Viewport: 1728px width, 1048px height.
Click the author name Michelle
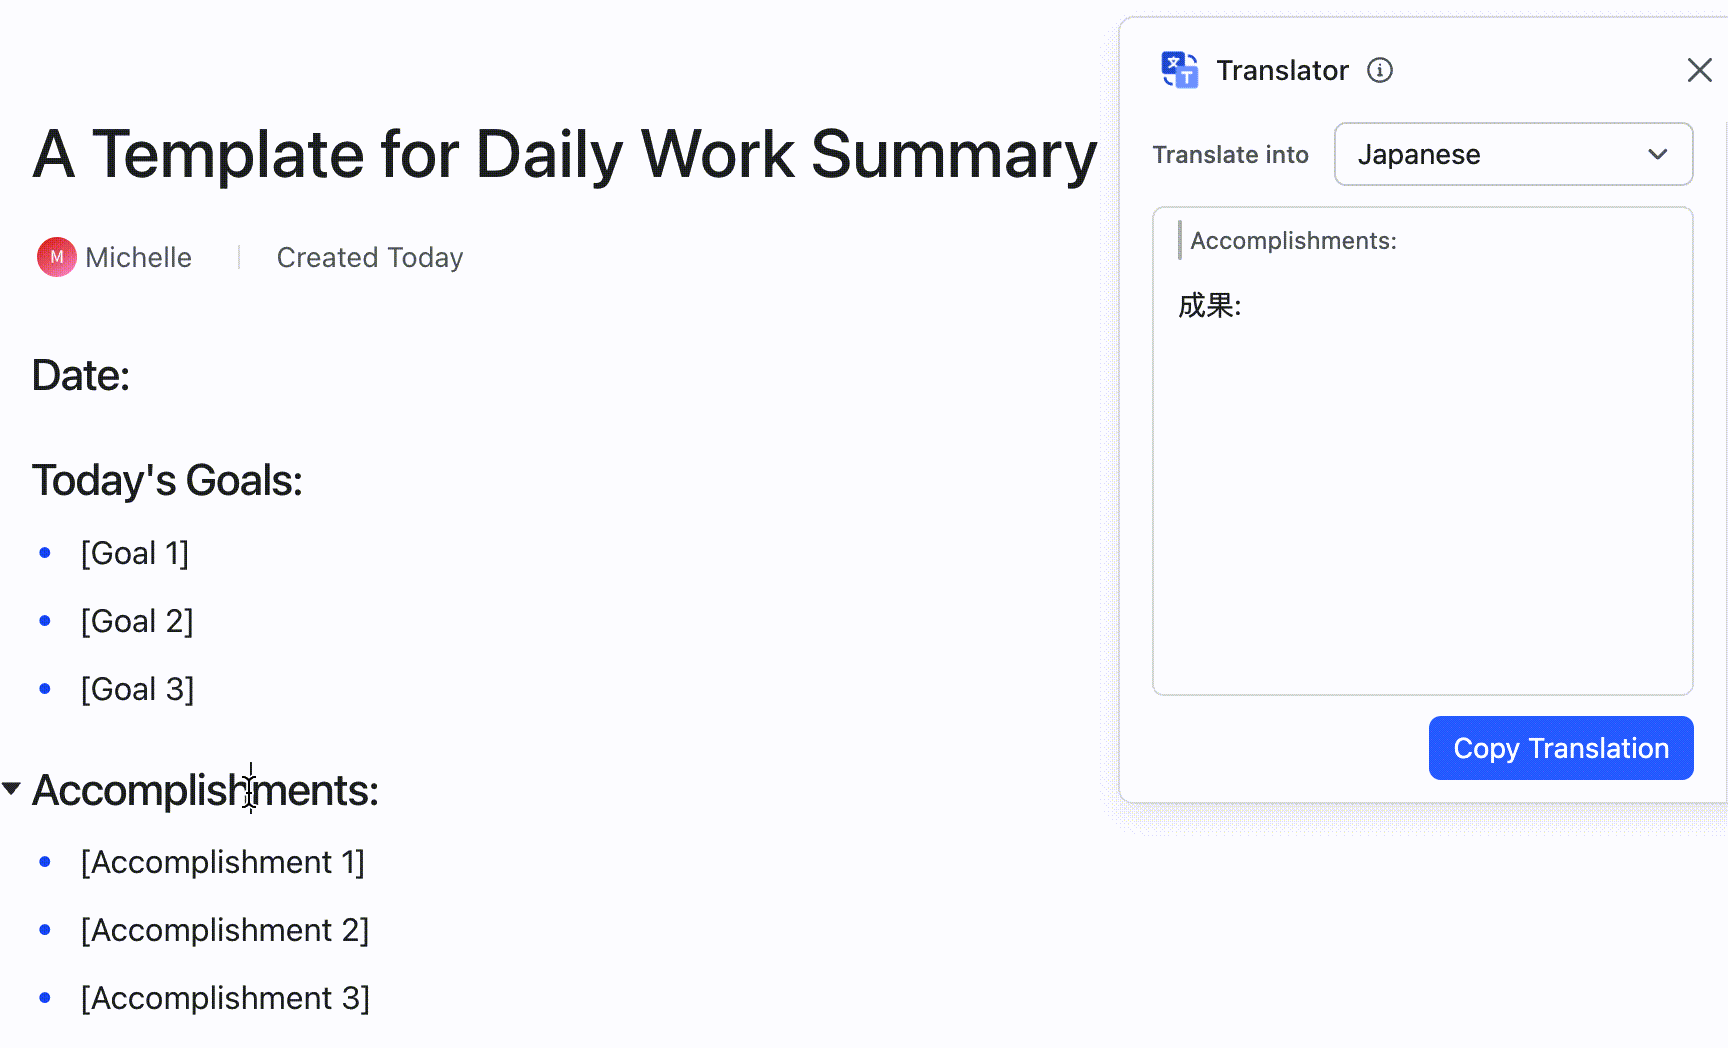pyautogui.click(x=138, y=257)
